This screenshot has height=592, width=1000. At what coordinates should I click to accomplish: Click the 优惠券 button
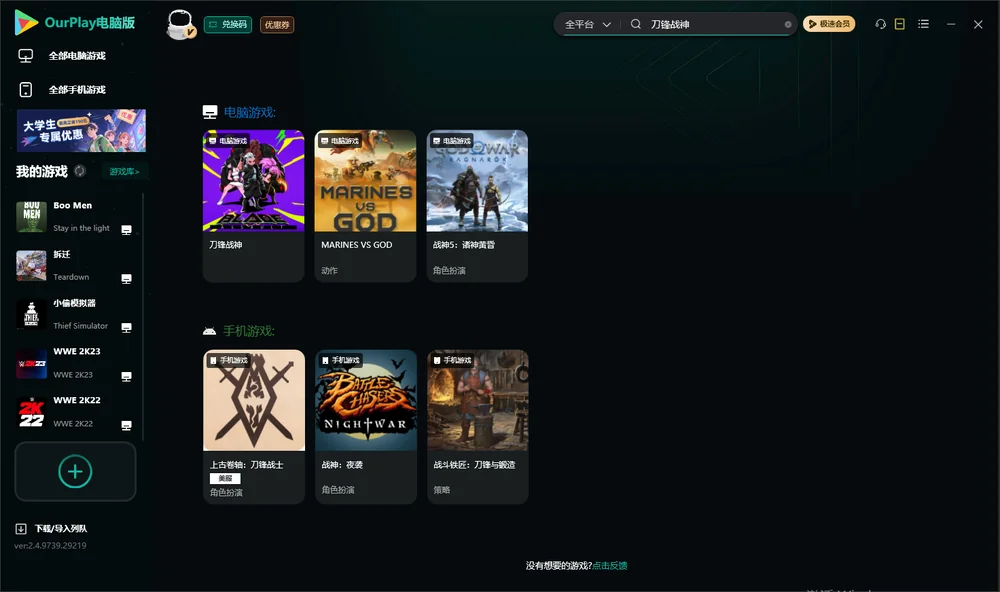277,25
